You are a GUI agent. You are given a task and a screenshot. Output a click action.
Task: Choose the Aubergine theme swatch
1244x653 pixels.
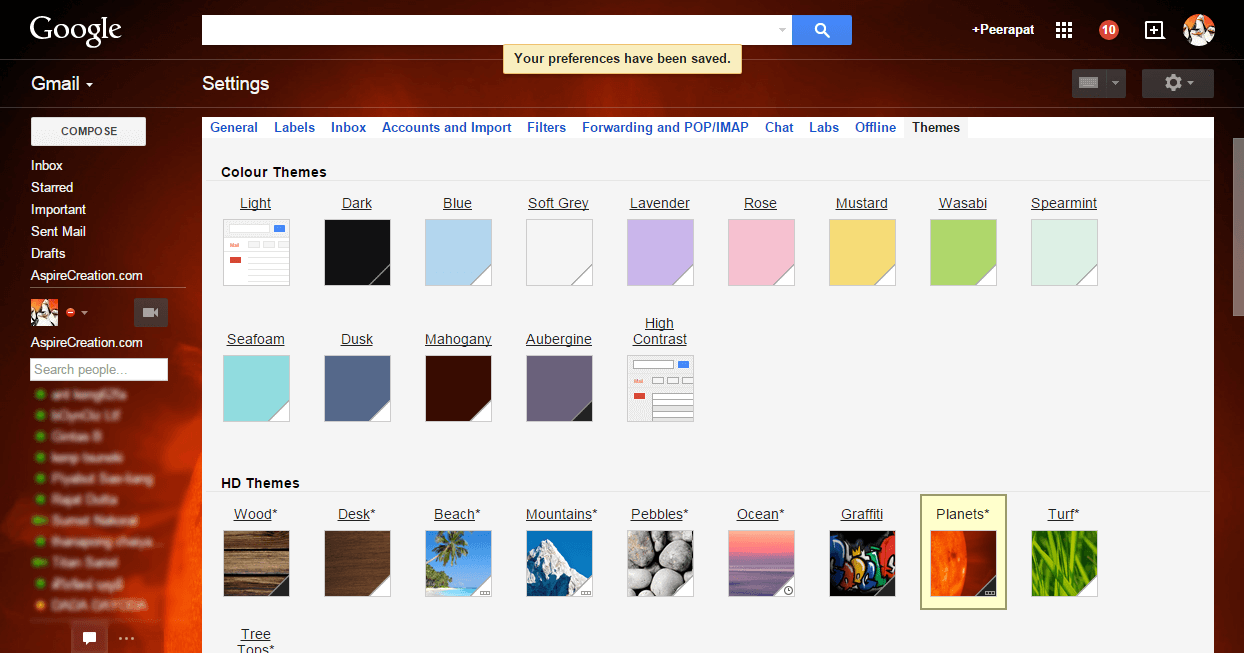[559, 388]
